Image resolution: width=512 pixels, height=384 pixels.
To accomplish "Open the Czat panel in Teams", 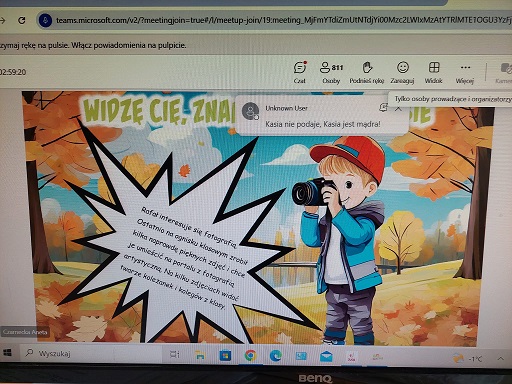I will (x=300, y=72).
